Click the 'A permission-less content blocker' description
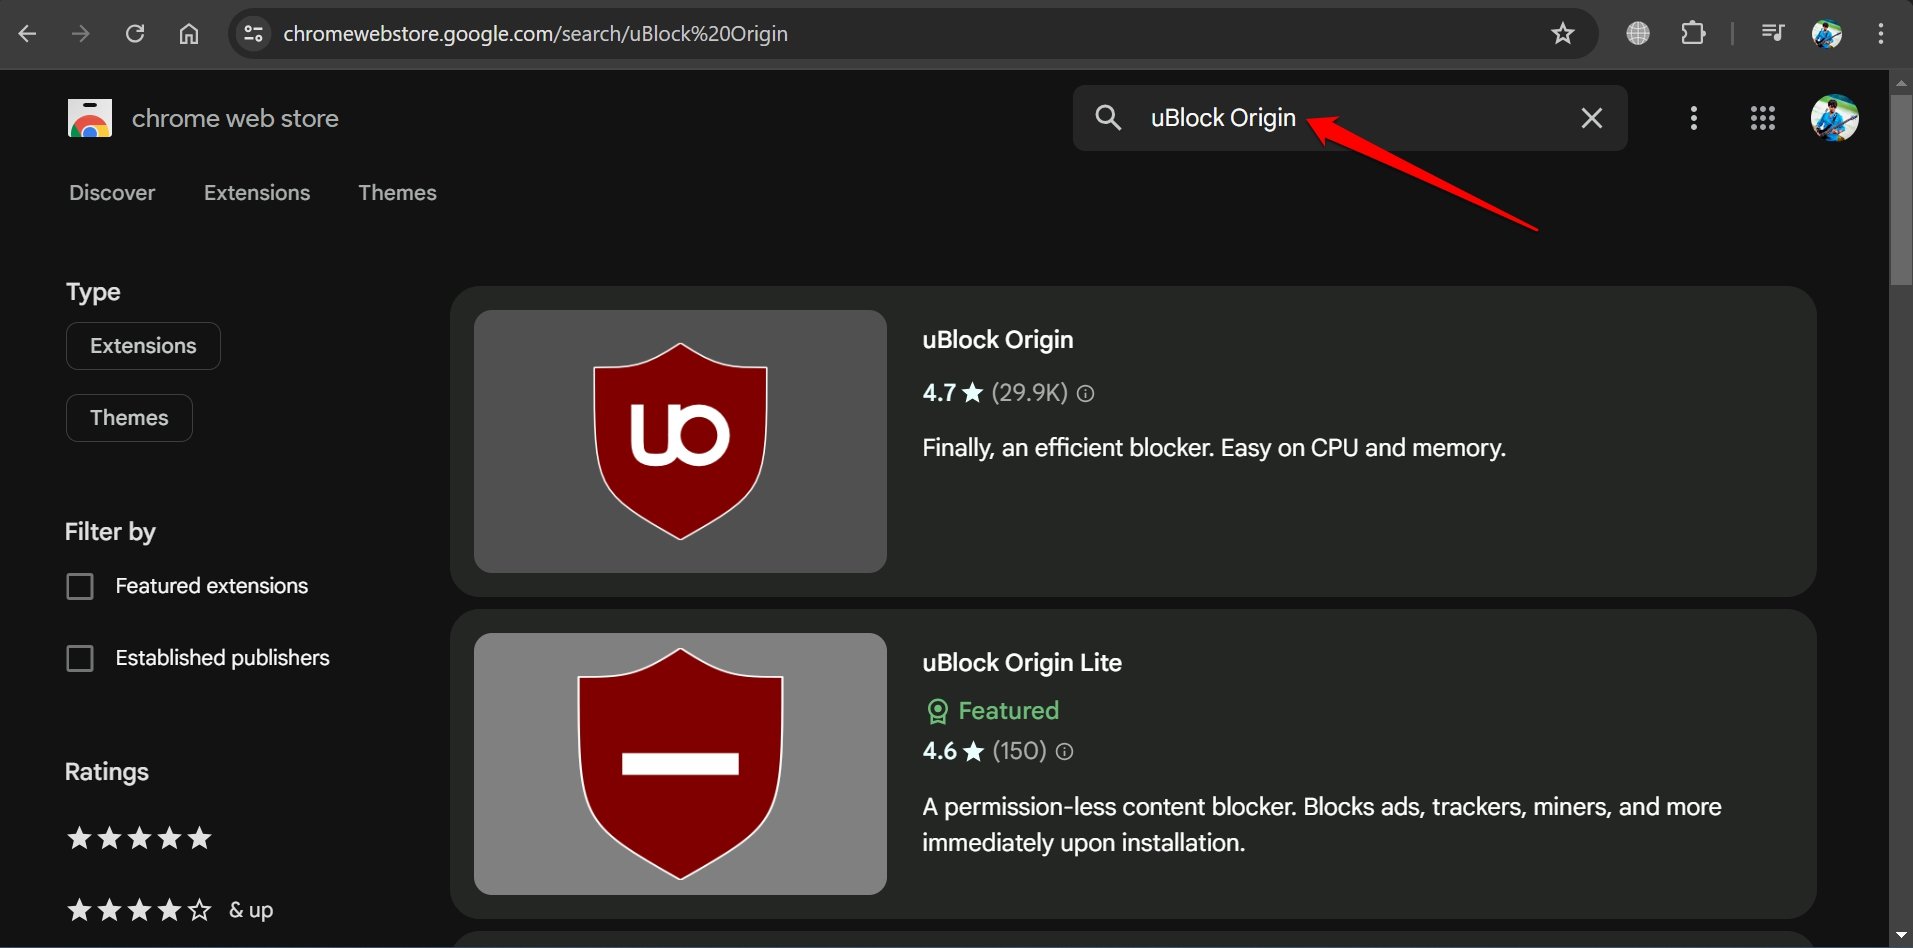 click(x=1322, y=825)
